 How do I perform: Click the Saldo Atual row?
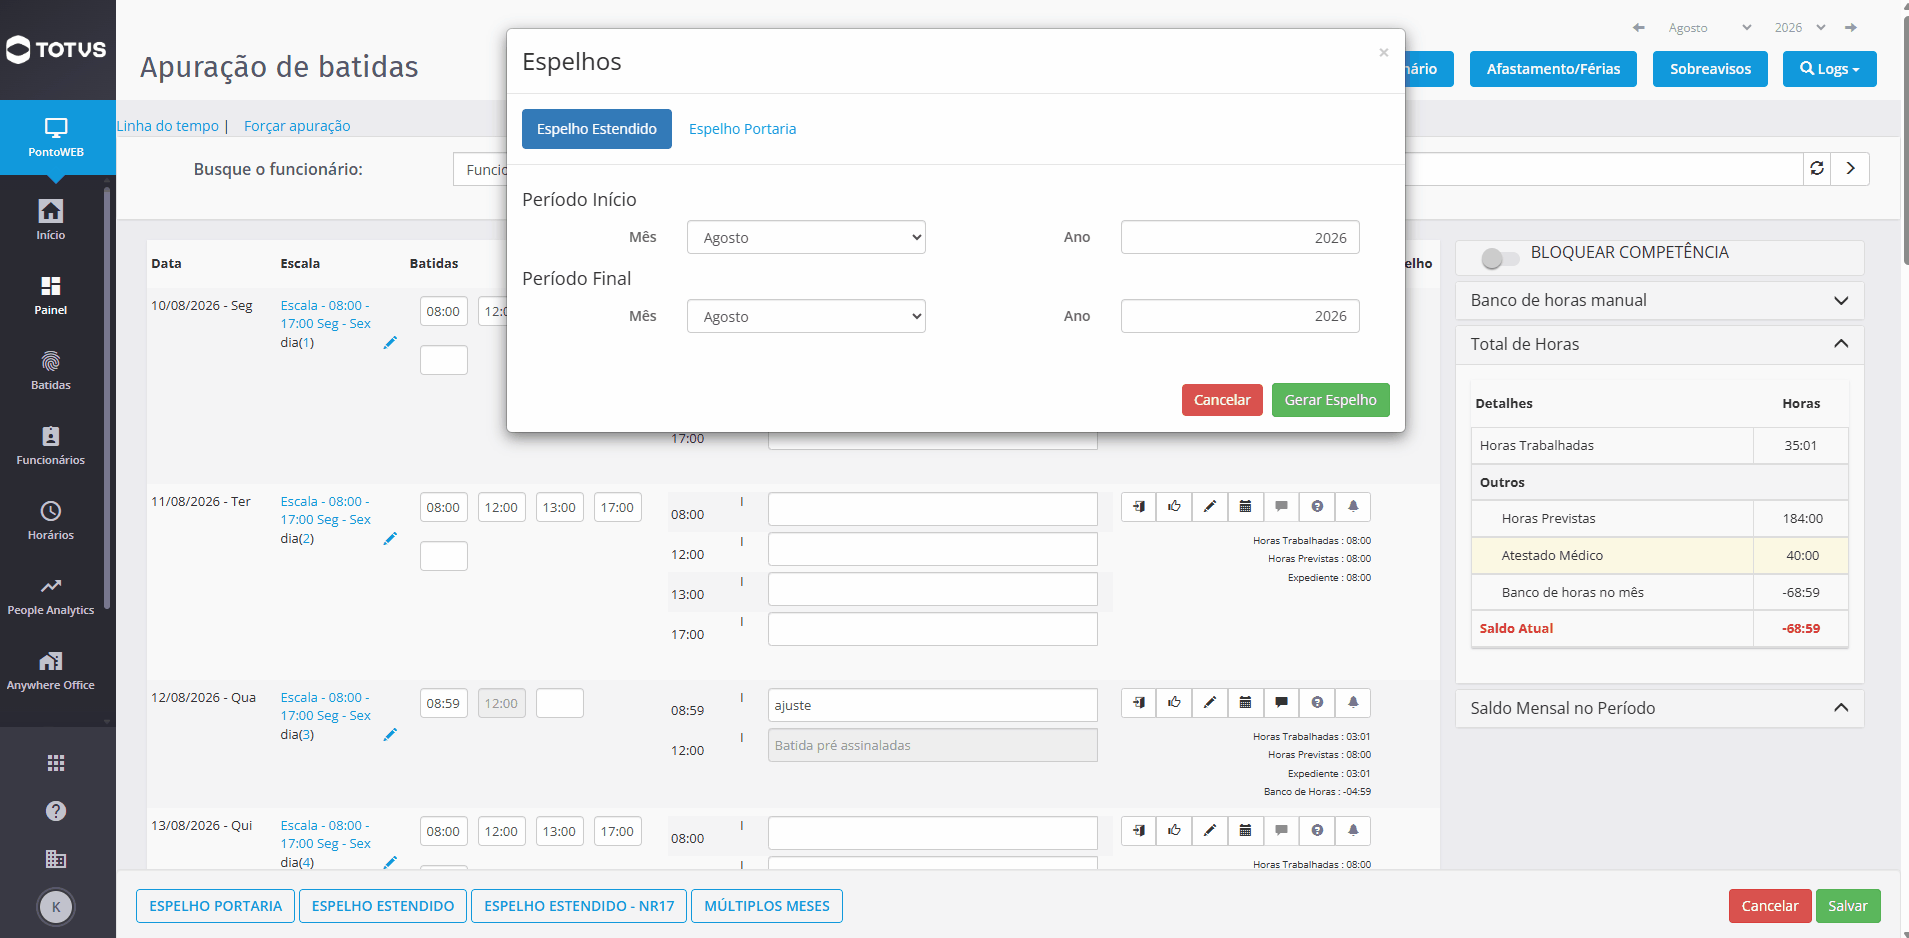click(1660, 628)
